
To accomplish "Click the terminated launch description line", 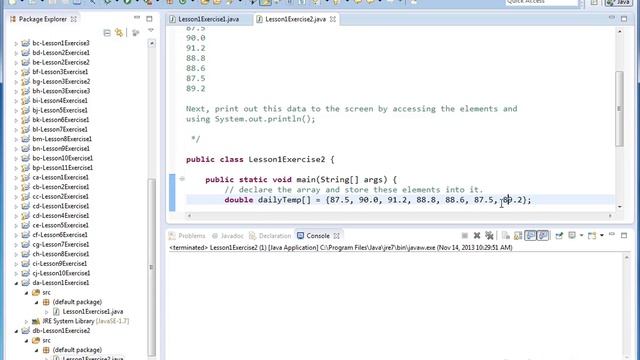I will coord(341,247).
